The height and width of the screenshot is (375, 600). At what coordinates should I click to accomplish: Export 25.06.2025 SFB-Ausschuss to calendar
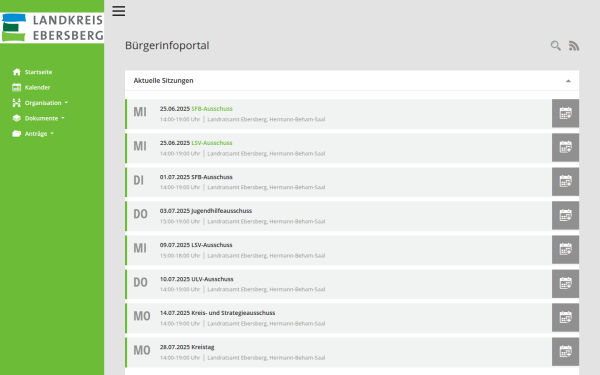[x=565, y=113]
